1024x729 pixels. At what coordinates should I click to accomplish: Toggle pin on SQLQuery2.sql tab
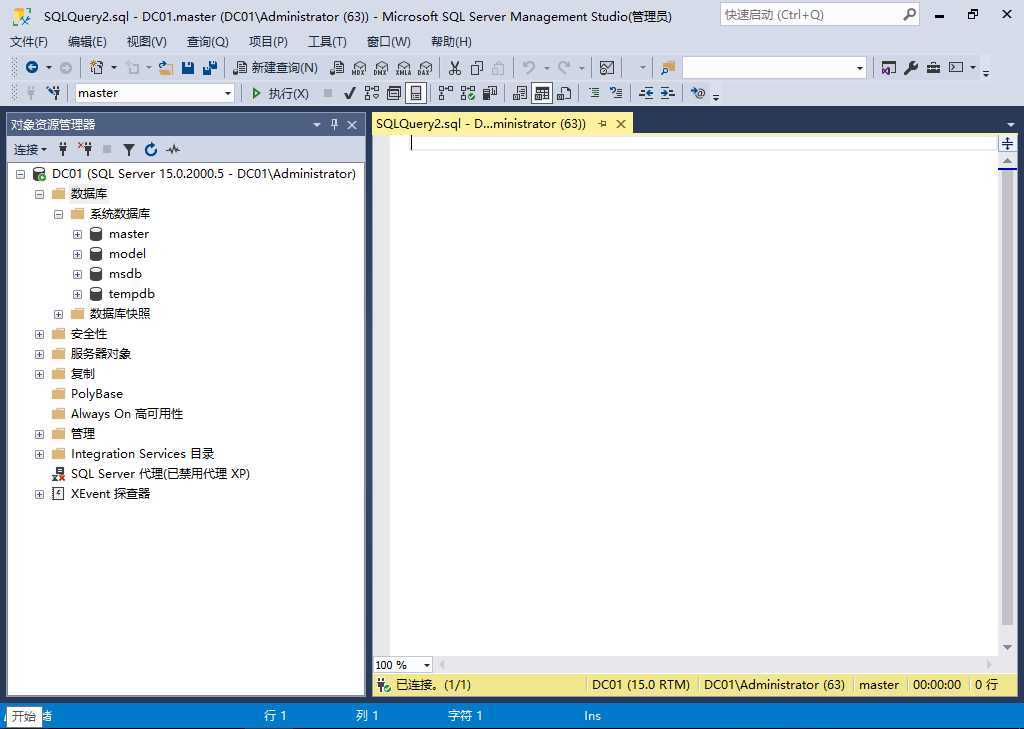602,123
